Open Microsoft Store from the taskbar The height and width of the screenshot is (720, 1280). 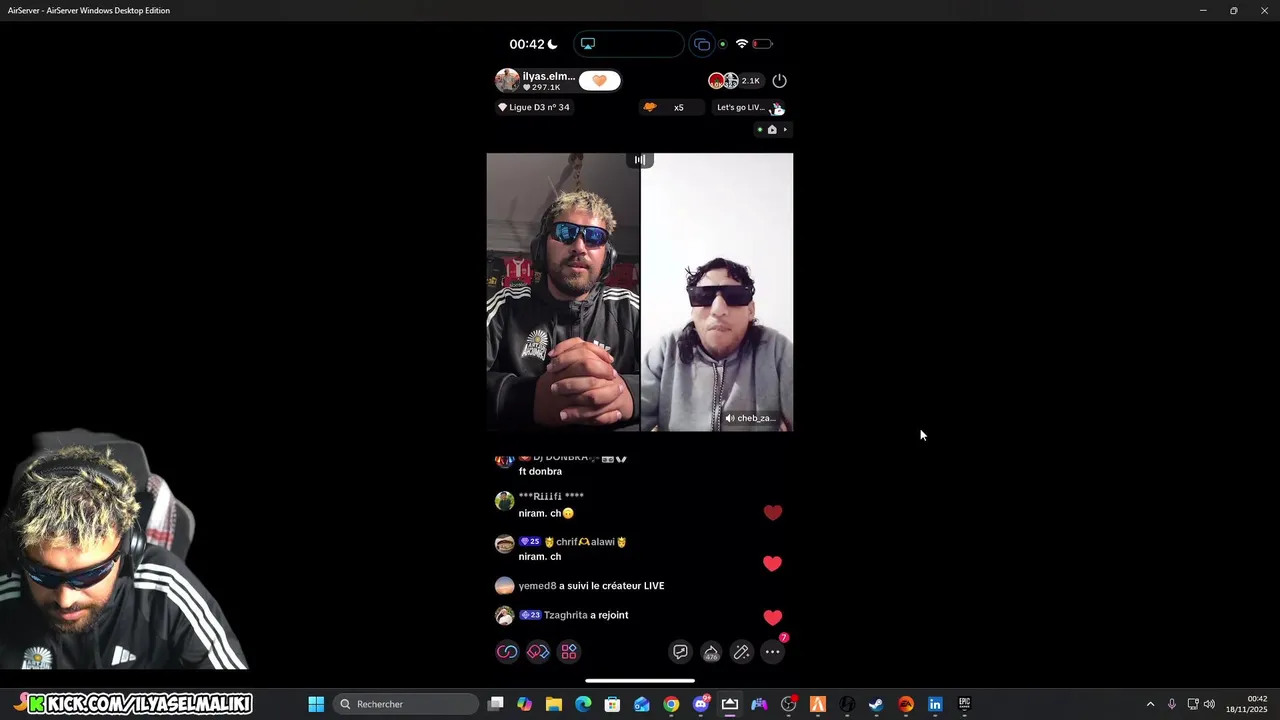coord(612,704)
